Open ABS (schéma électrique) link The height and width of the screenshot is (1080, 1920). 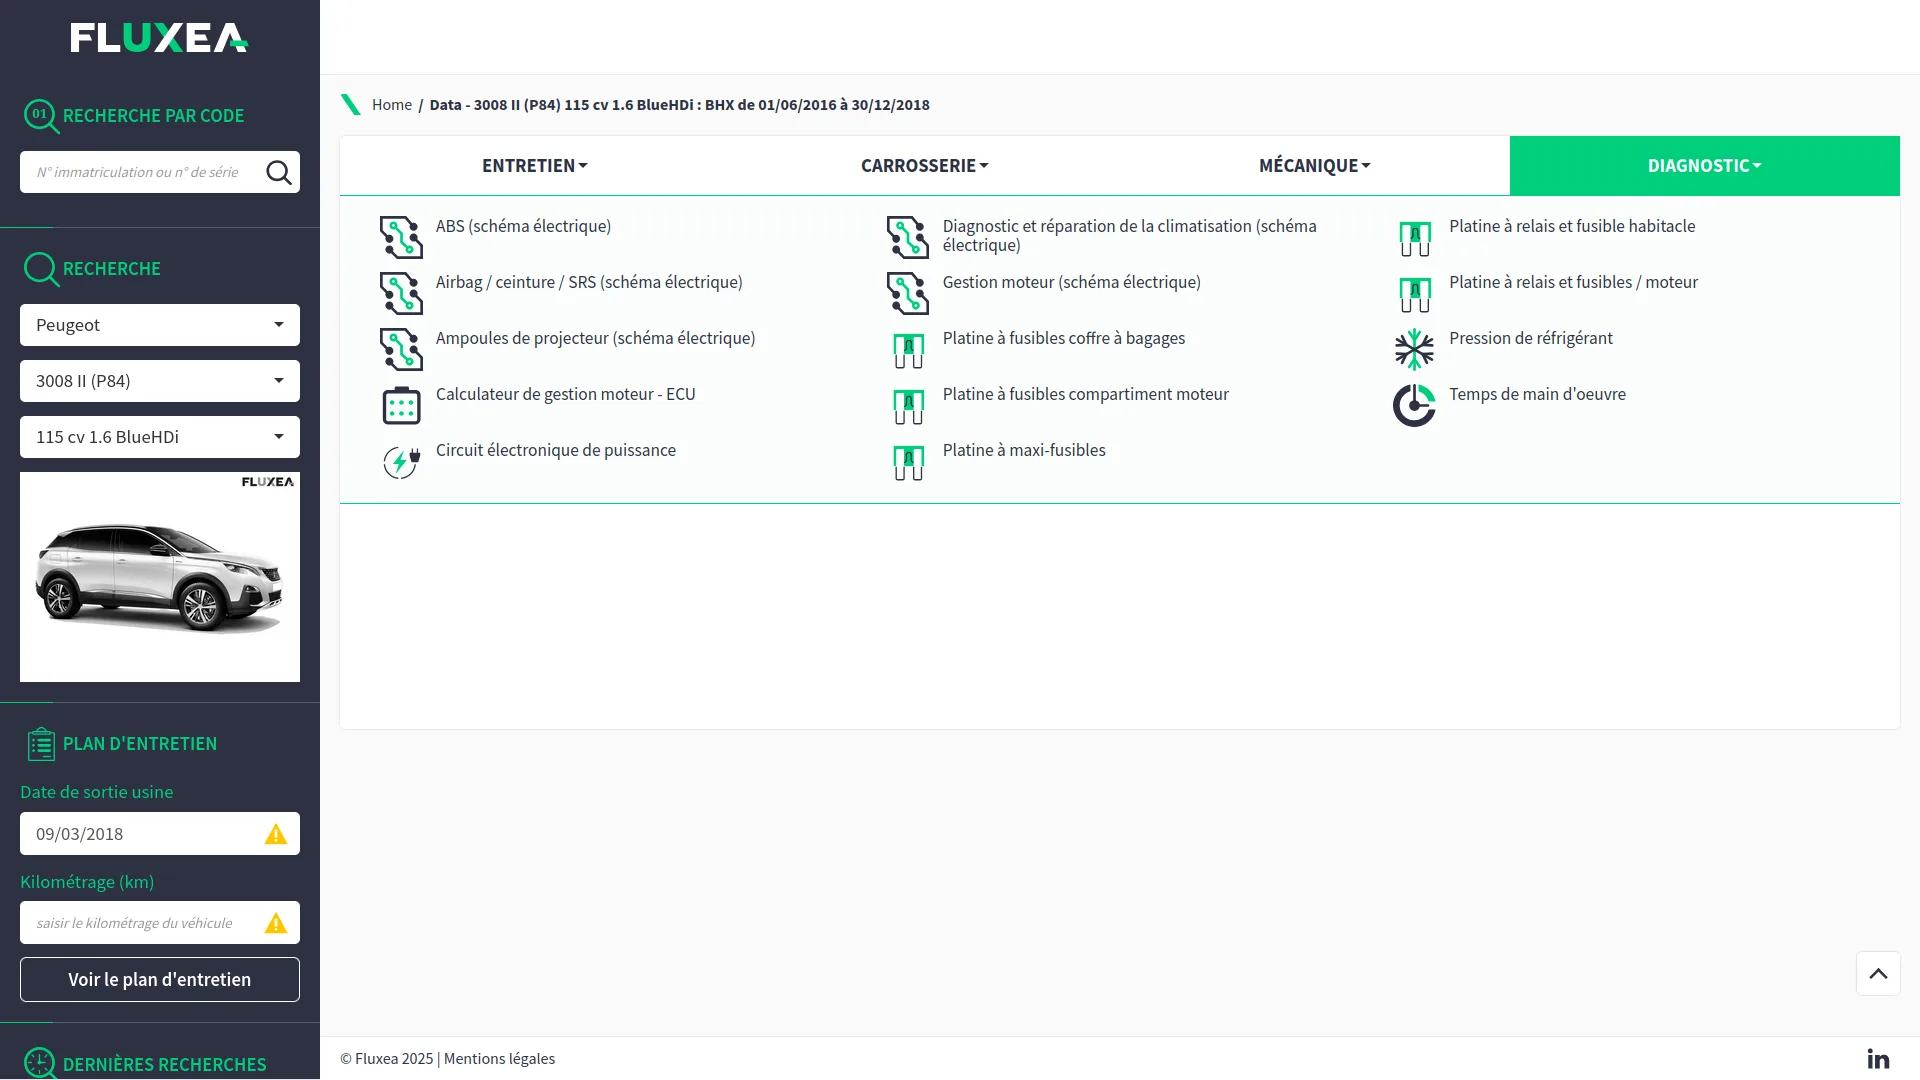tap(523, 226)
